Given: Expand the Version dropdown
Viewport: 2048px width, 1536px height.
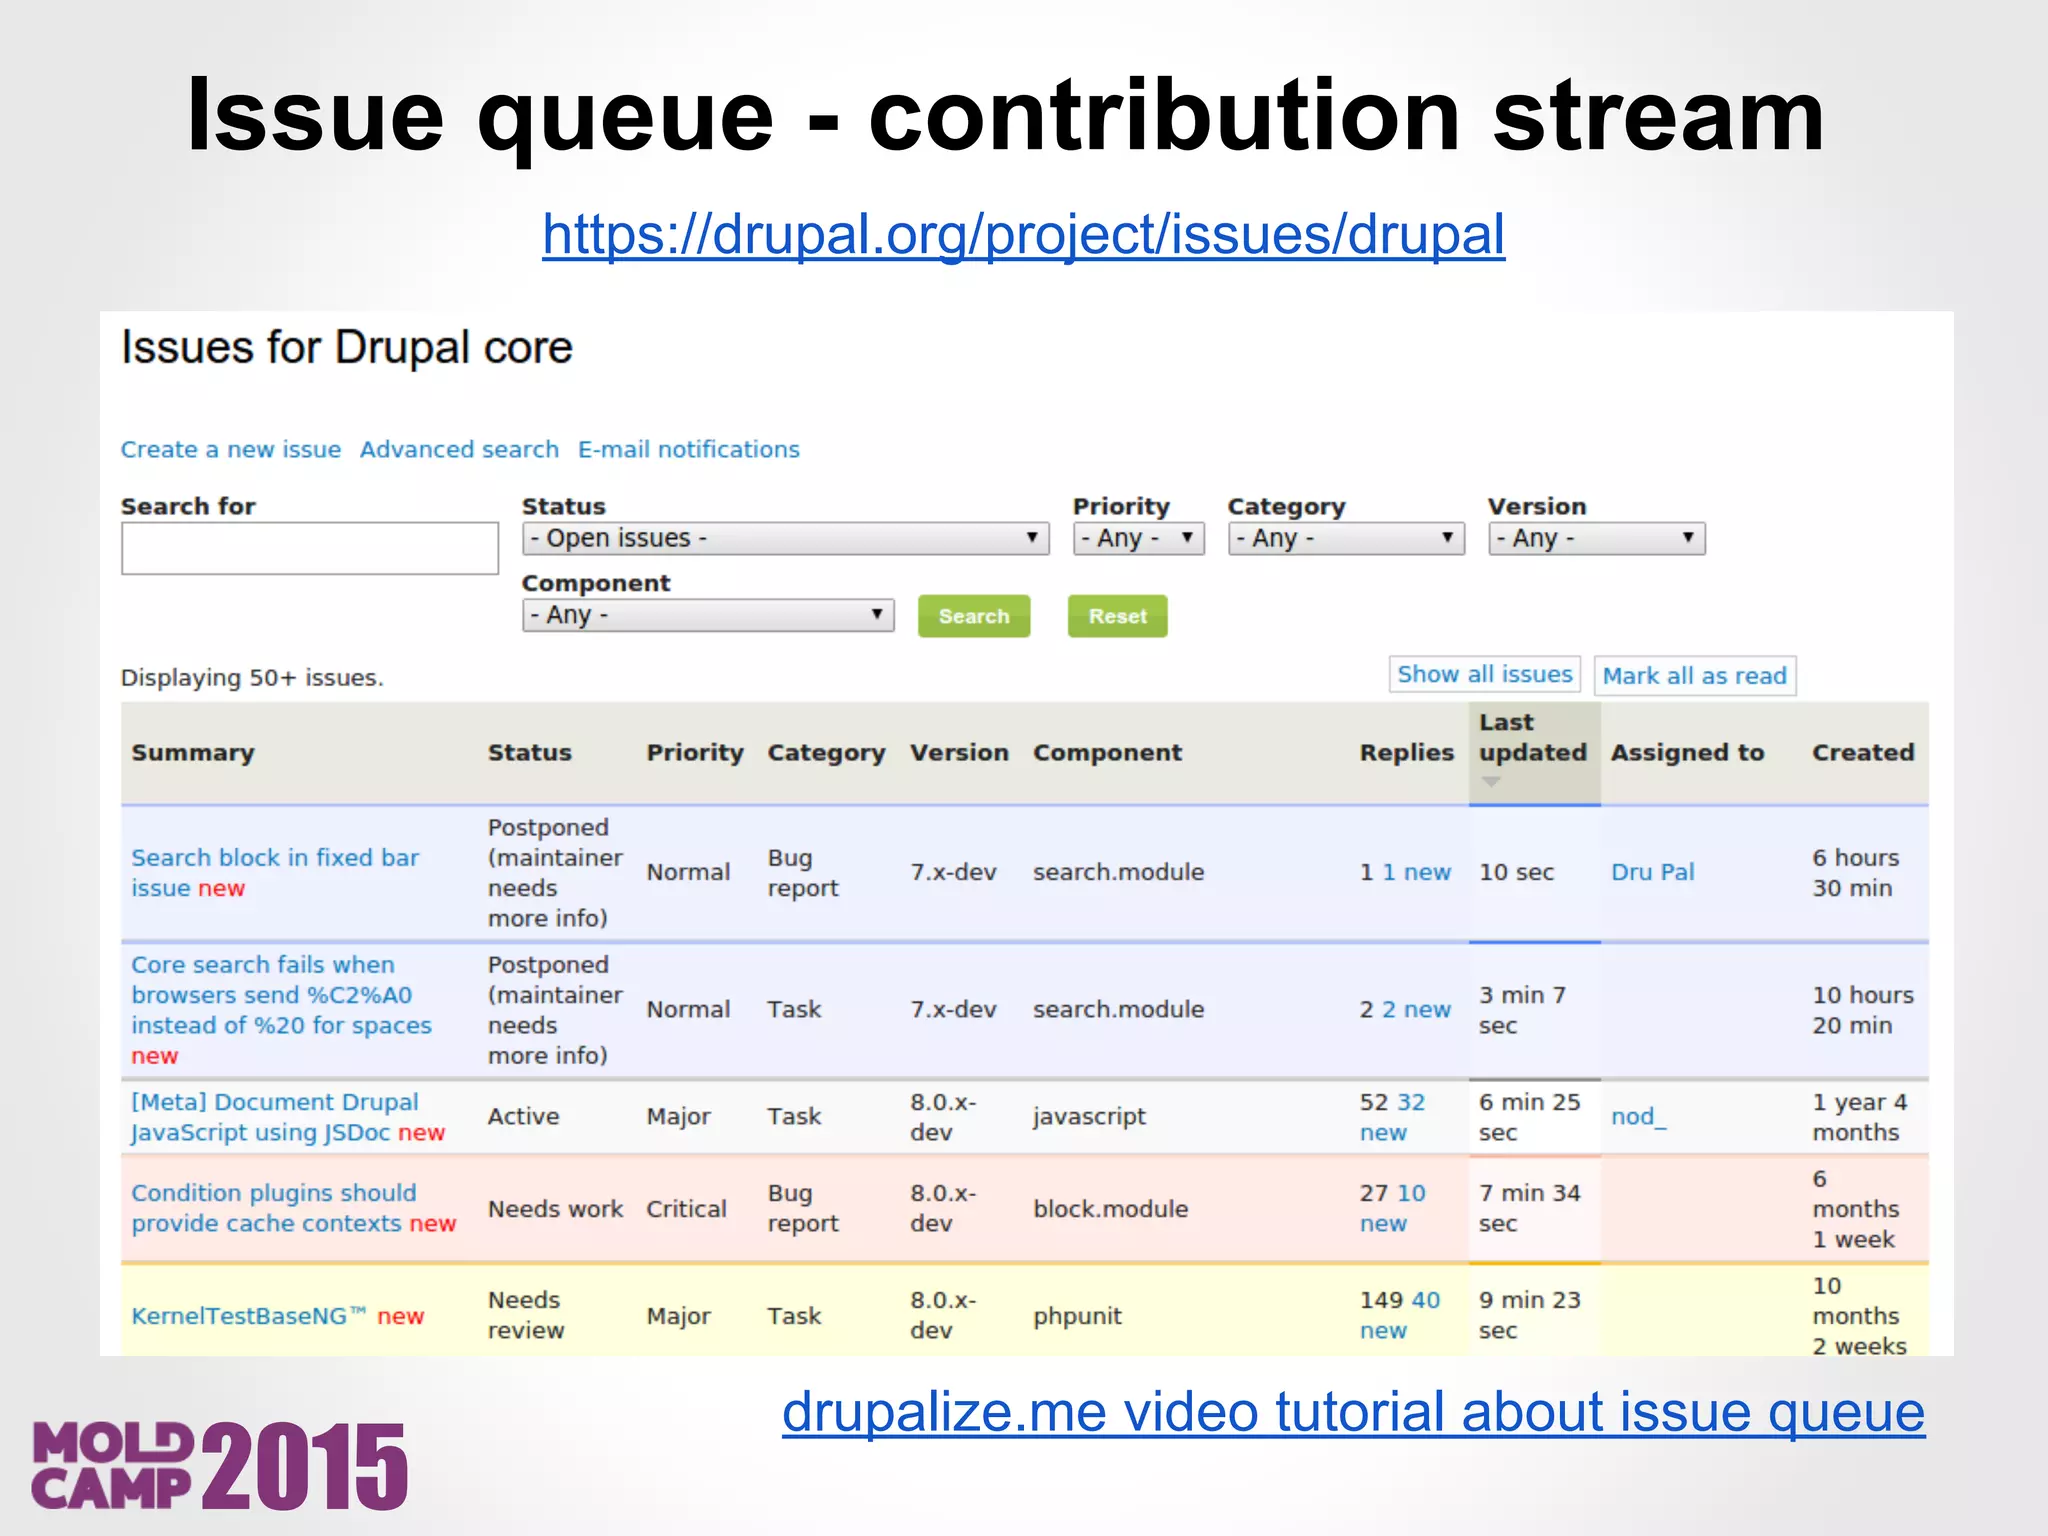Looking at the screenshot, I should 1596,538.
